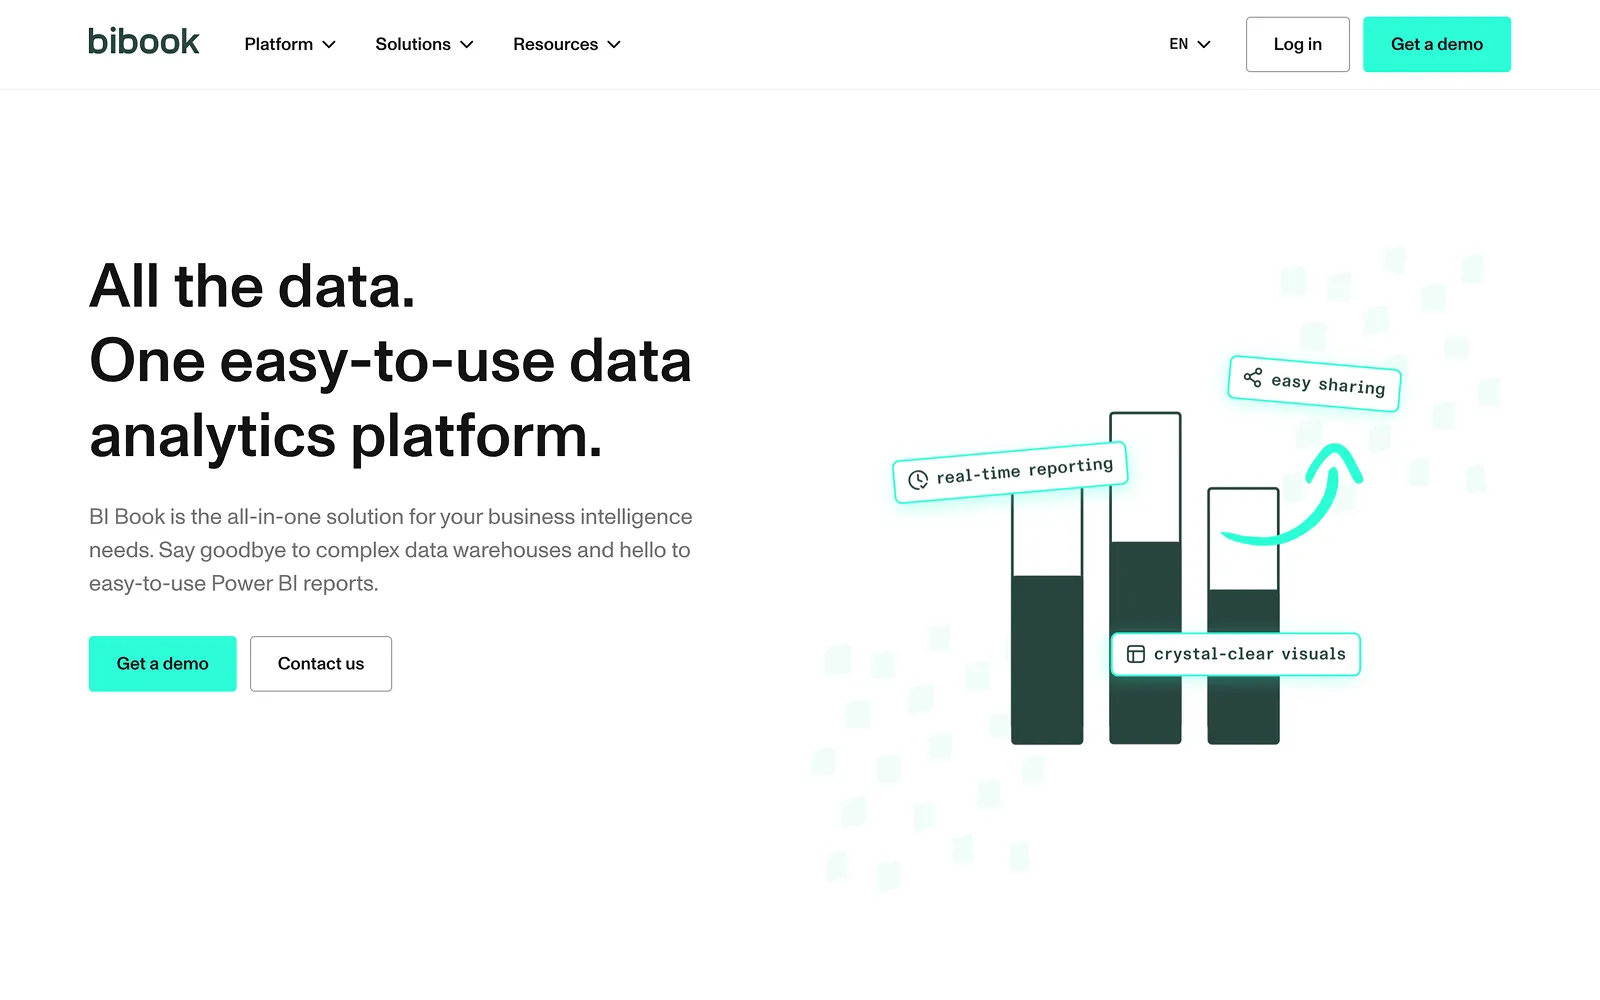The image size is (1600, 1000).
Task: Click Get a demo below hero text
Action: click(x=163, y=664)
